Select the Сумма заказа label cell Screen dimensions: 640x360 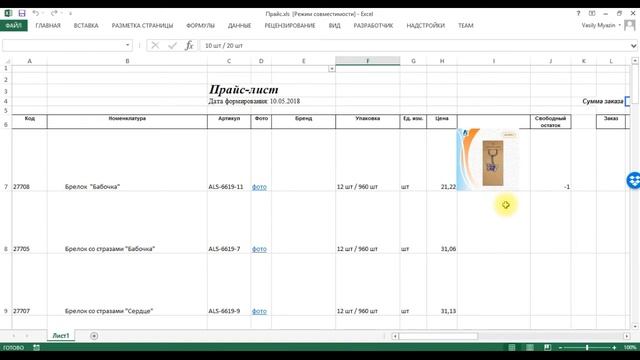[602, 101]
